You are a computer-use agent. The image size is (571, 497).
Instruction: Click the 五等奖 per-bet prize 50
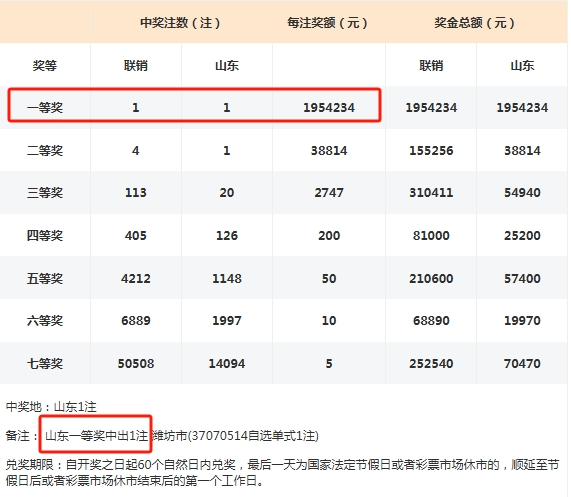pyautogui.click(x=329, y=279)
